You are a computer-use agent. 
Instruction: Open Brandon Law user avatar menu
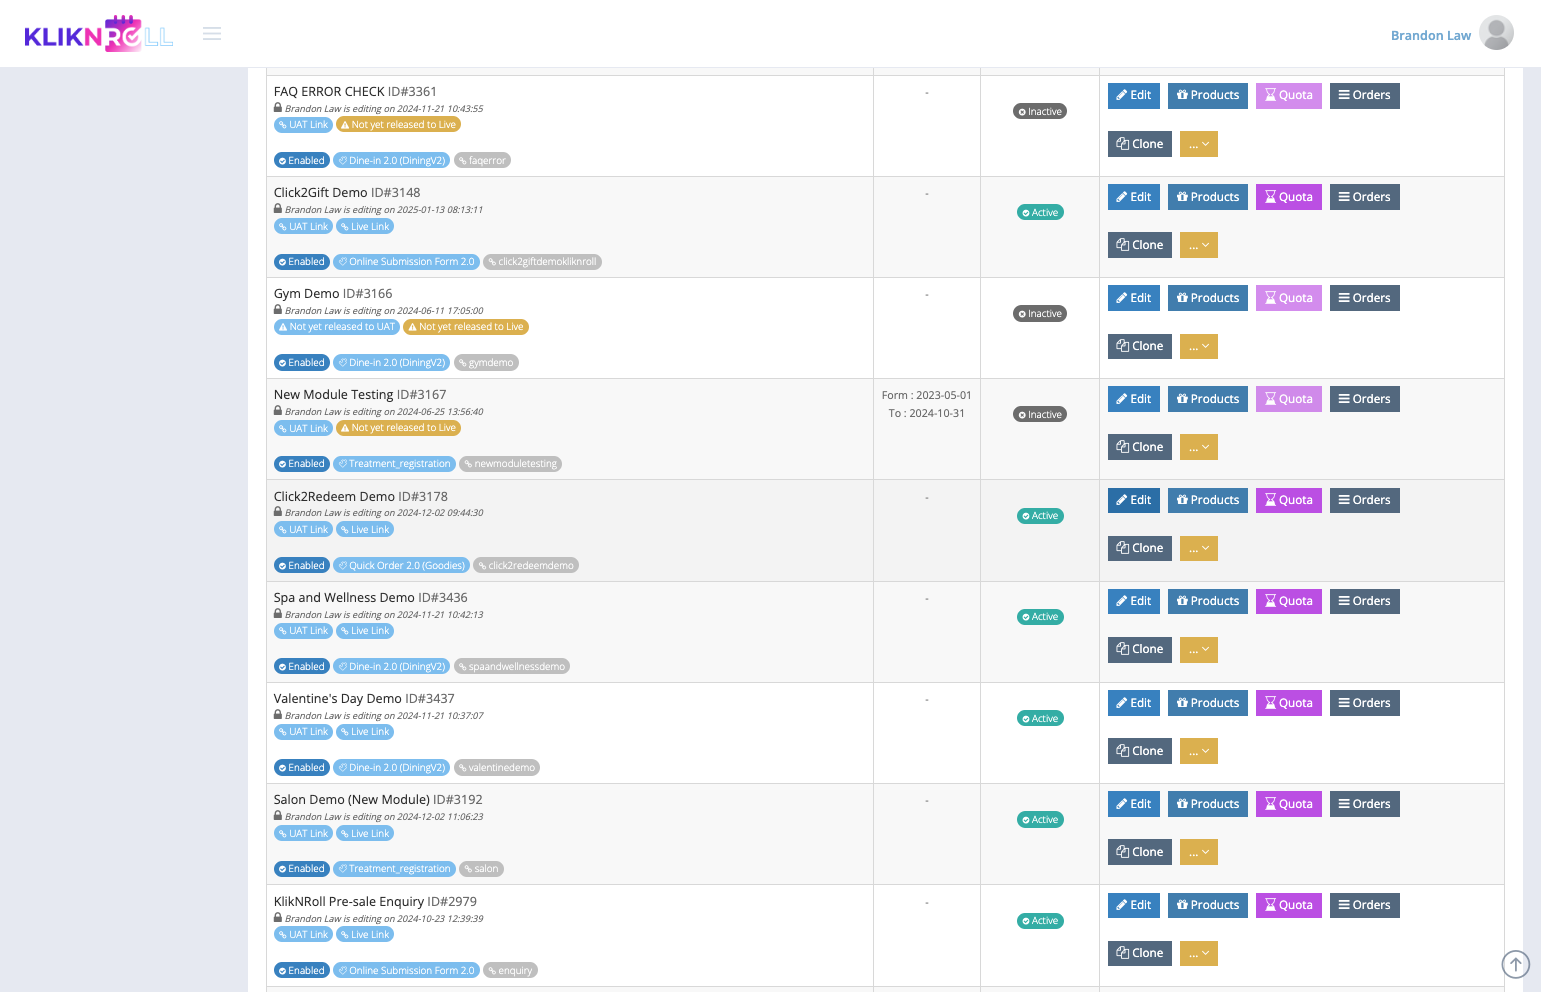[x=1496, y=33]
